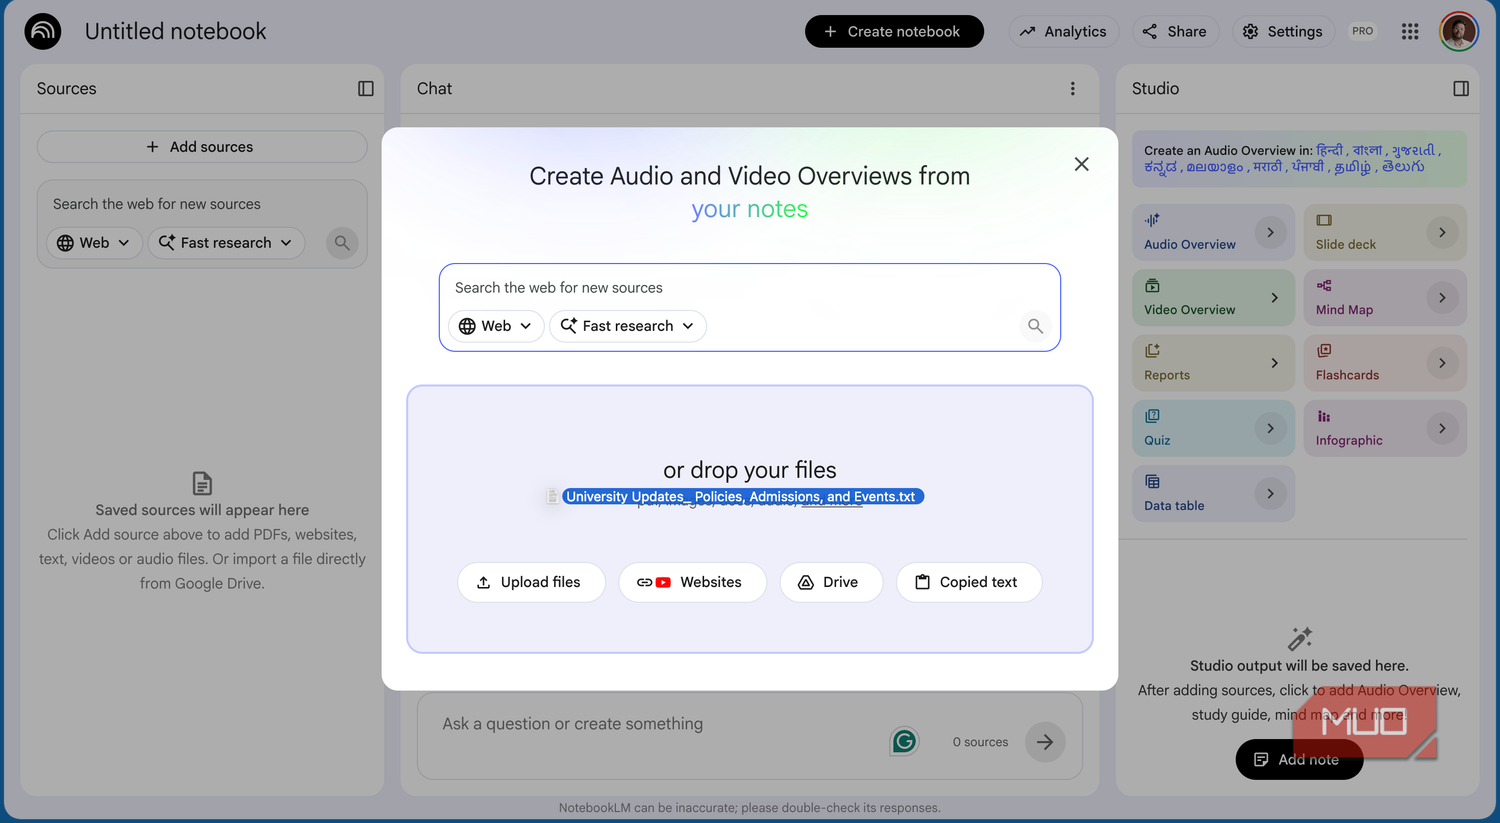Share the notebook
This screenshot has height=823, width=1500.
coord(1175,31)
